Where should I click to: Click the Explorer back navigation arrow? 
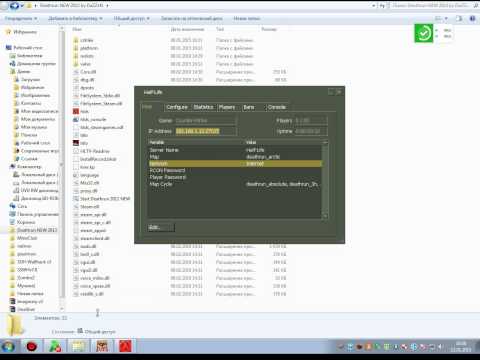pyautogui.click(x=13, y=5)
